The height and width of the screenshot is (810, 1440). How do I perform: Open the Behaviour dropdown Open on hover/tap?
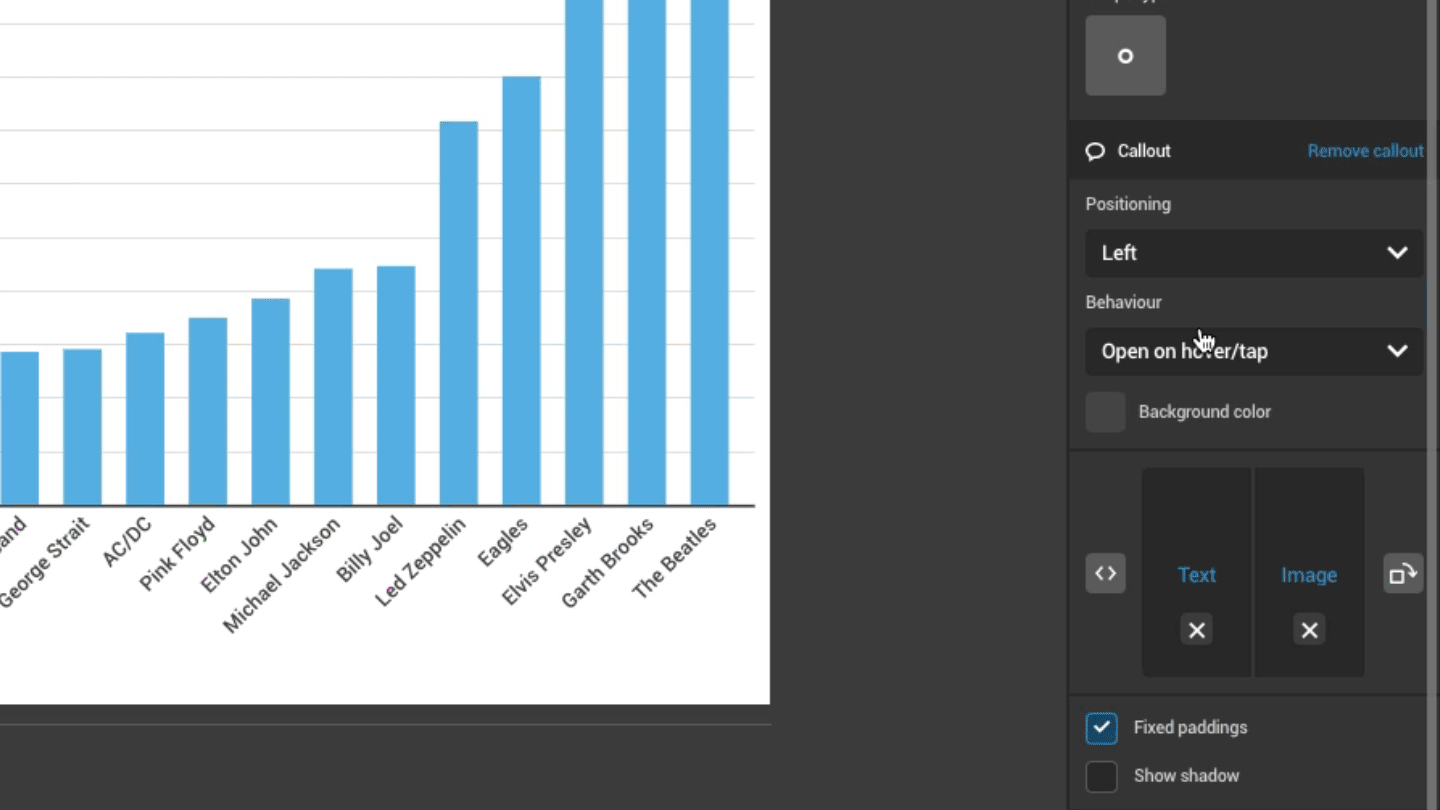coord(1254,351)
